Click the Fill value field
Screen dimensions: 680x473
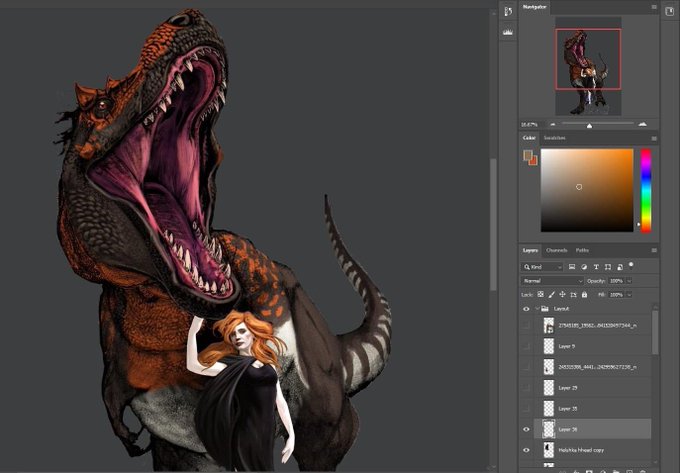(616, 295)
